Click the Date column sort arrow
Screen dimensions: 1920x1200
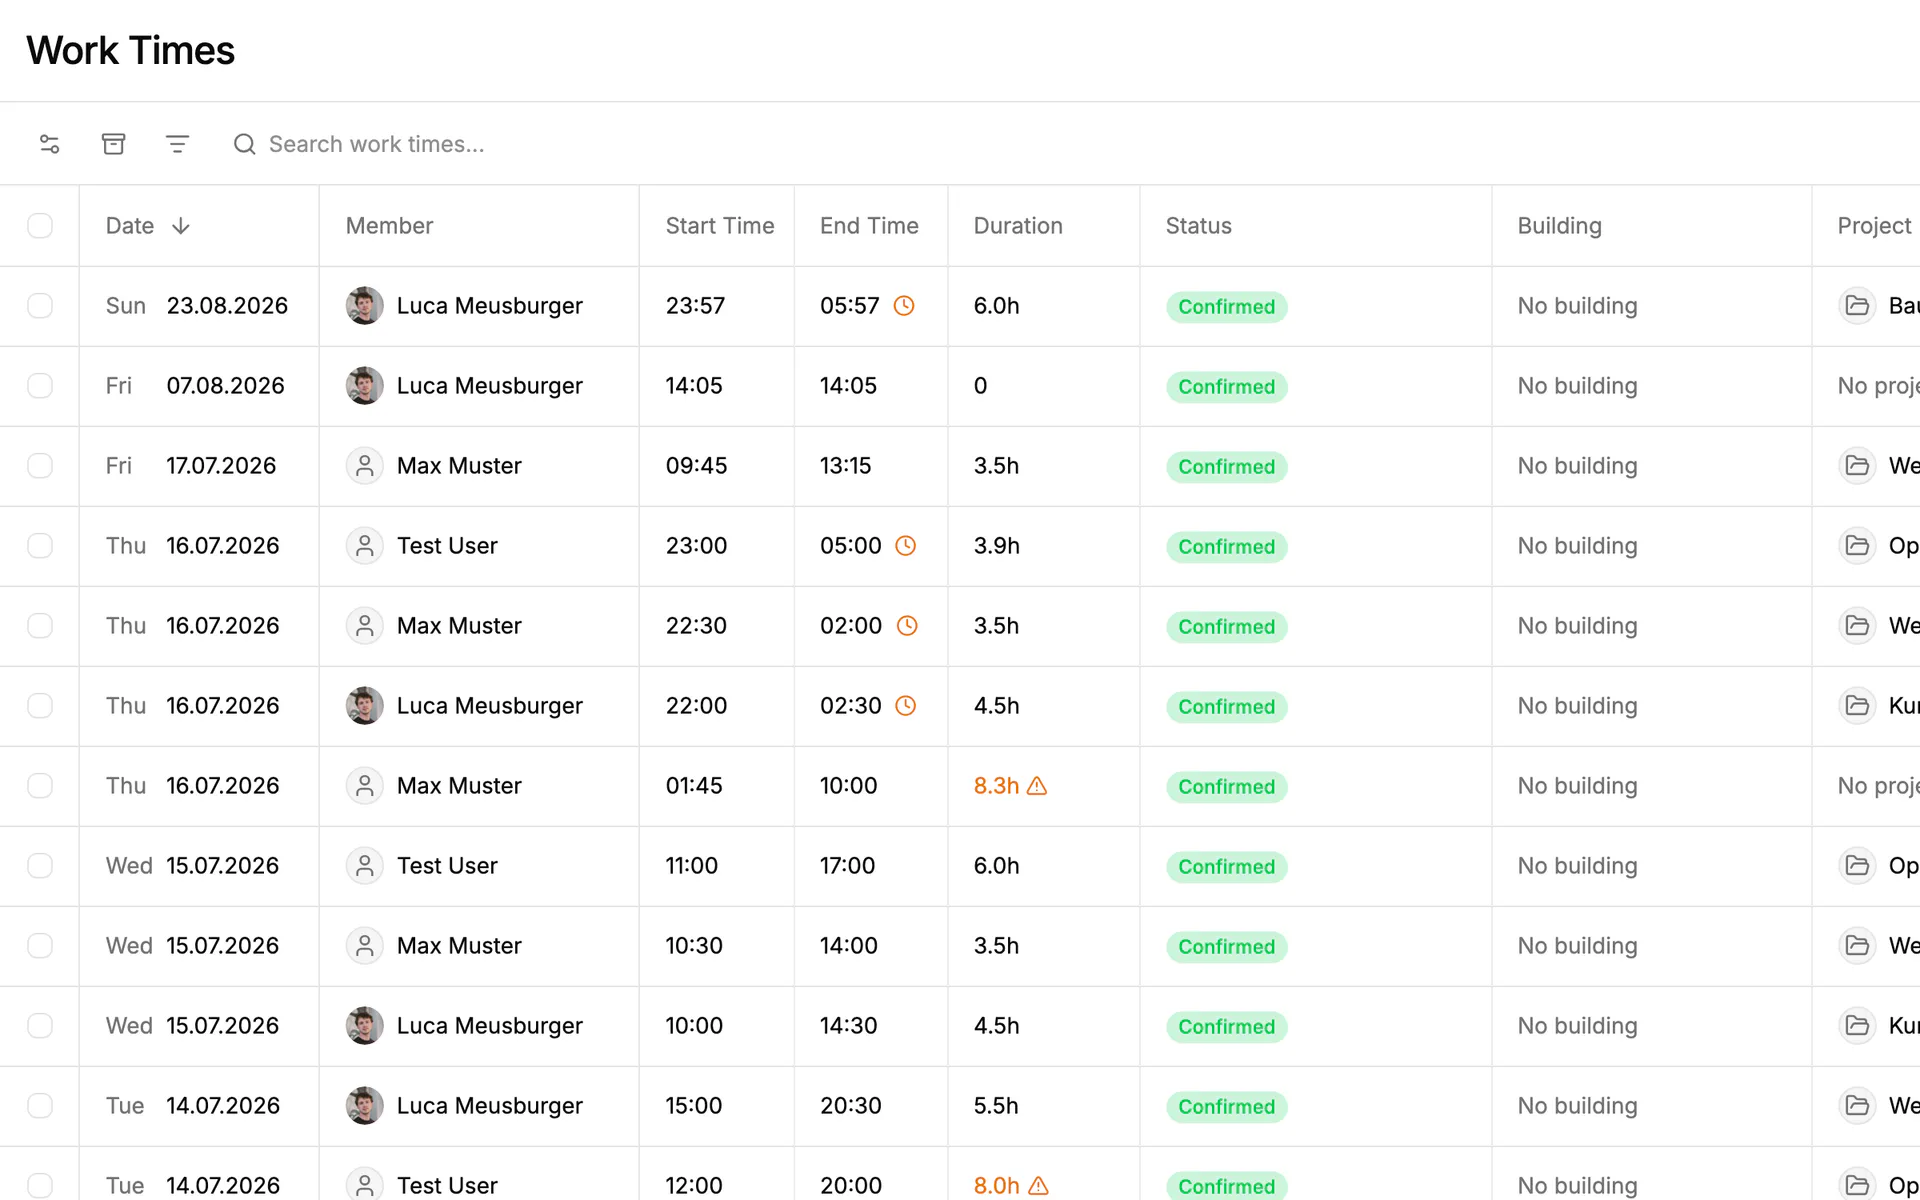181,226
